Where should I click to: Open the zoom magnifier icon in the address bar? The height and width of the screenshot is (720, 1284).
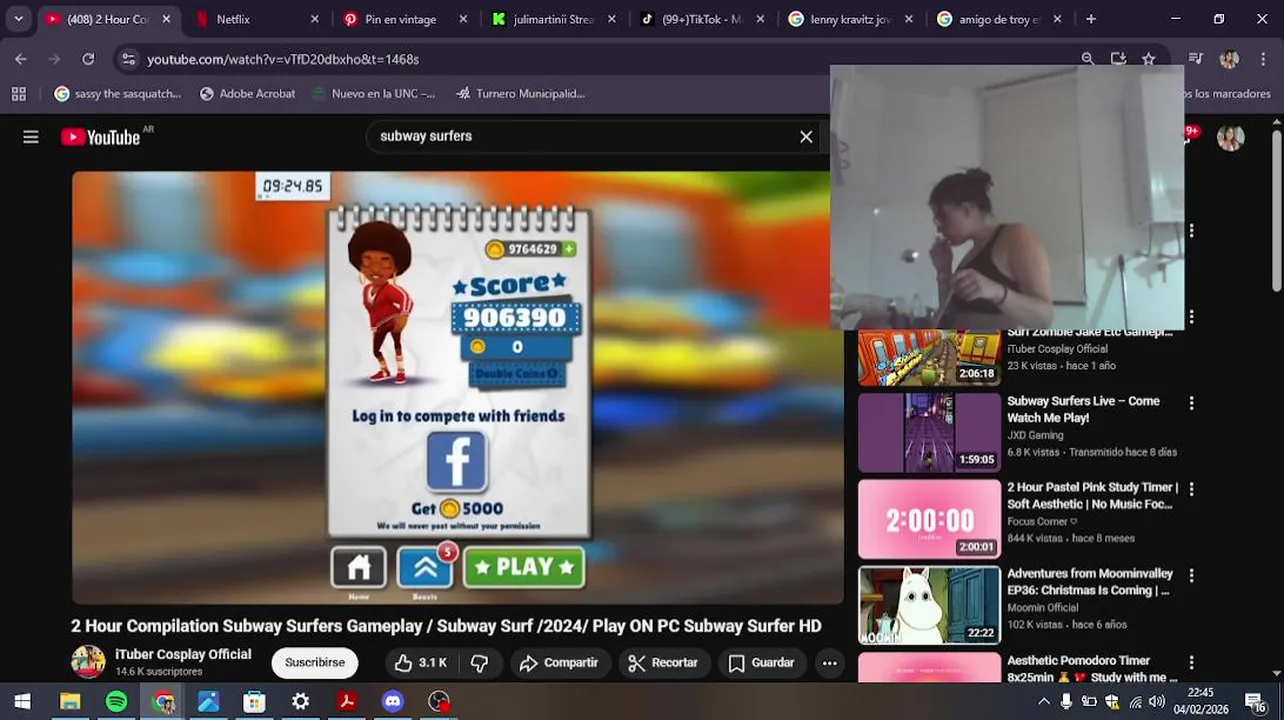tap(1088, 59)
